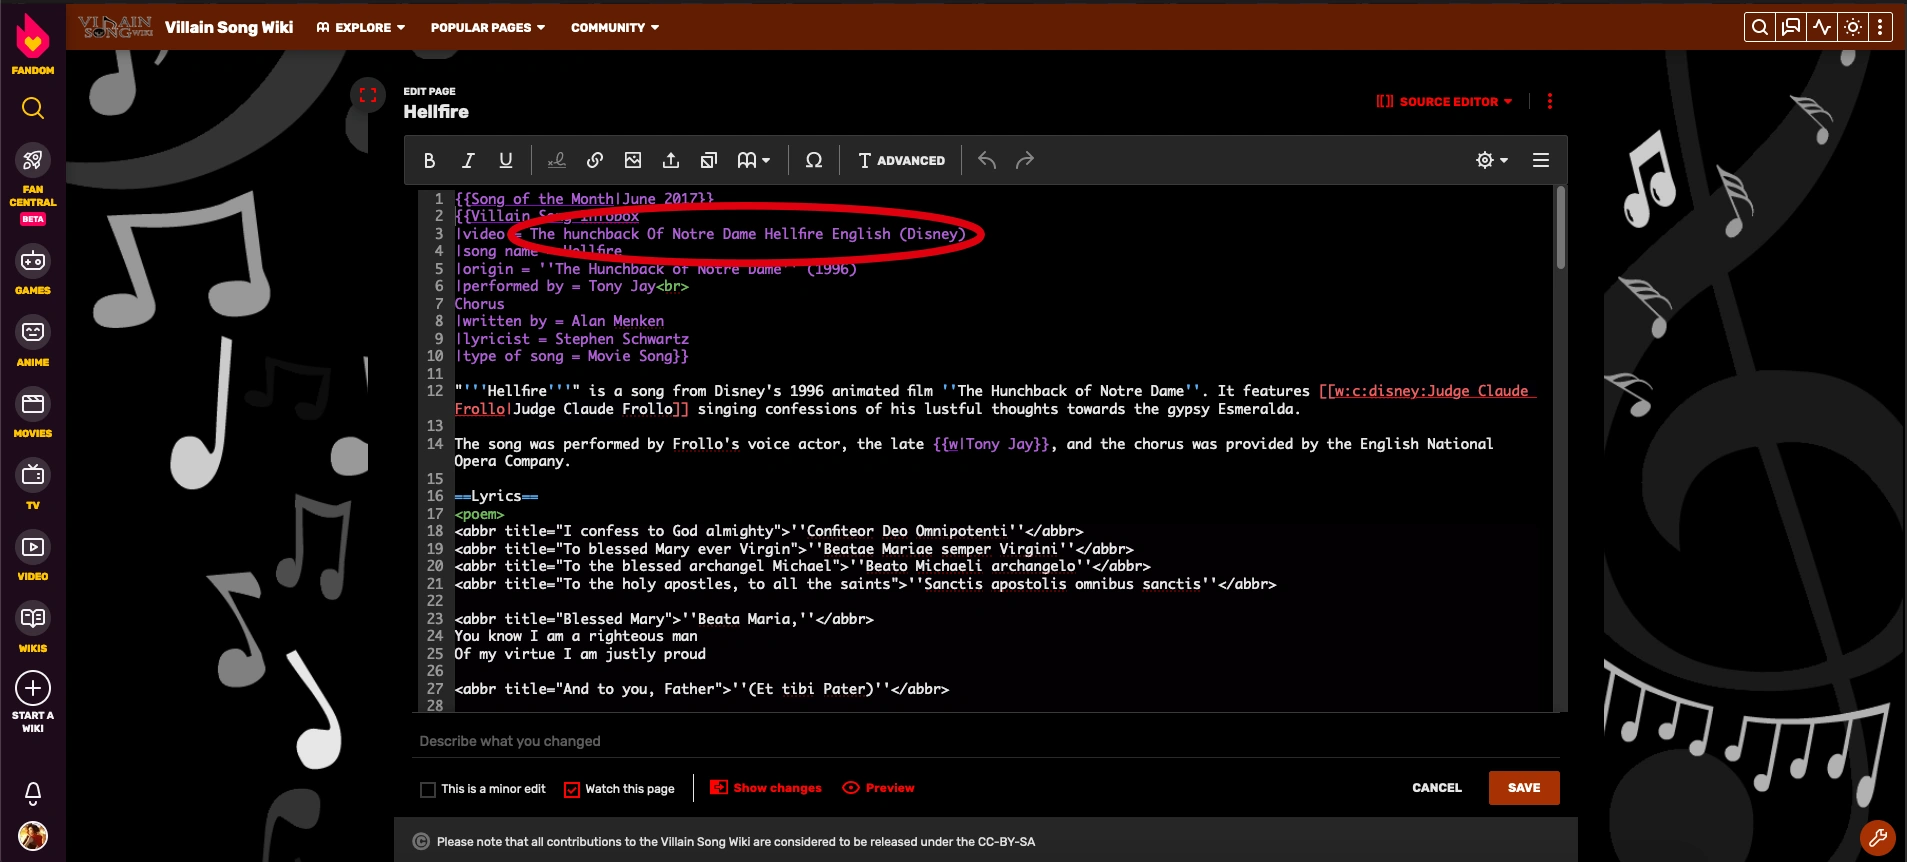This screenshot has width=1907, height=862.
Task: Go to the Games section
Action: pyautogui.click(x=33, y=271)
